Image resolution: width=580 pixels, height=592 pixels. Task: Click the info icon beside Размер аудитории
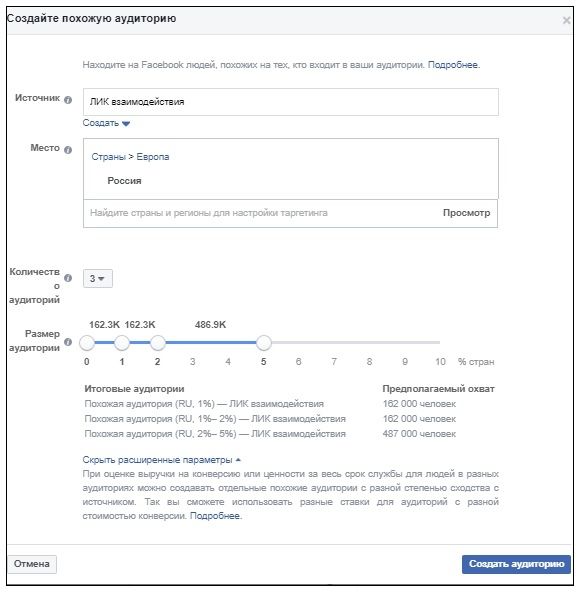(x=68, y=342)
